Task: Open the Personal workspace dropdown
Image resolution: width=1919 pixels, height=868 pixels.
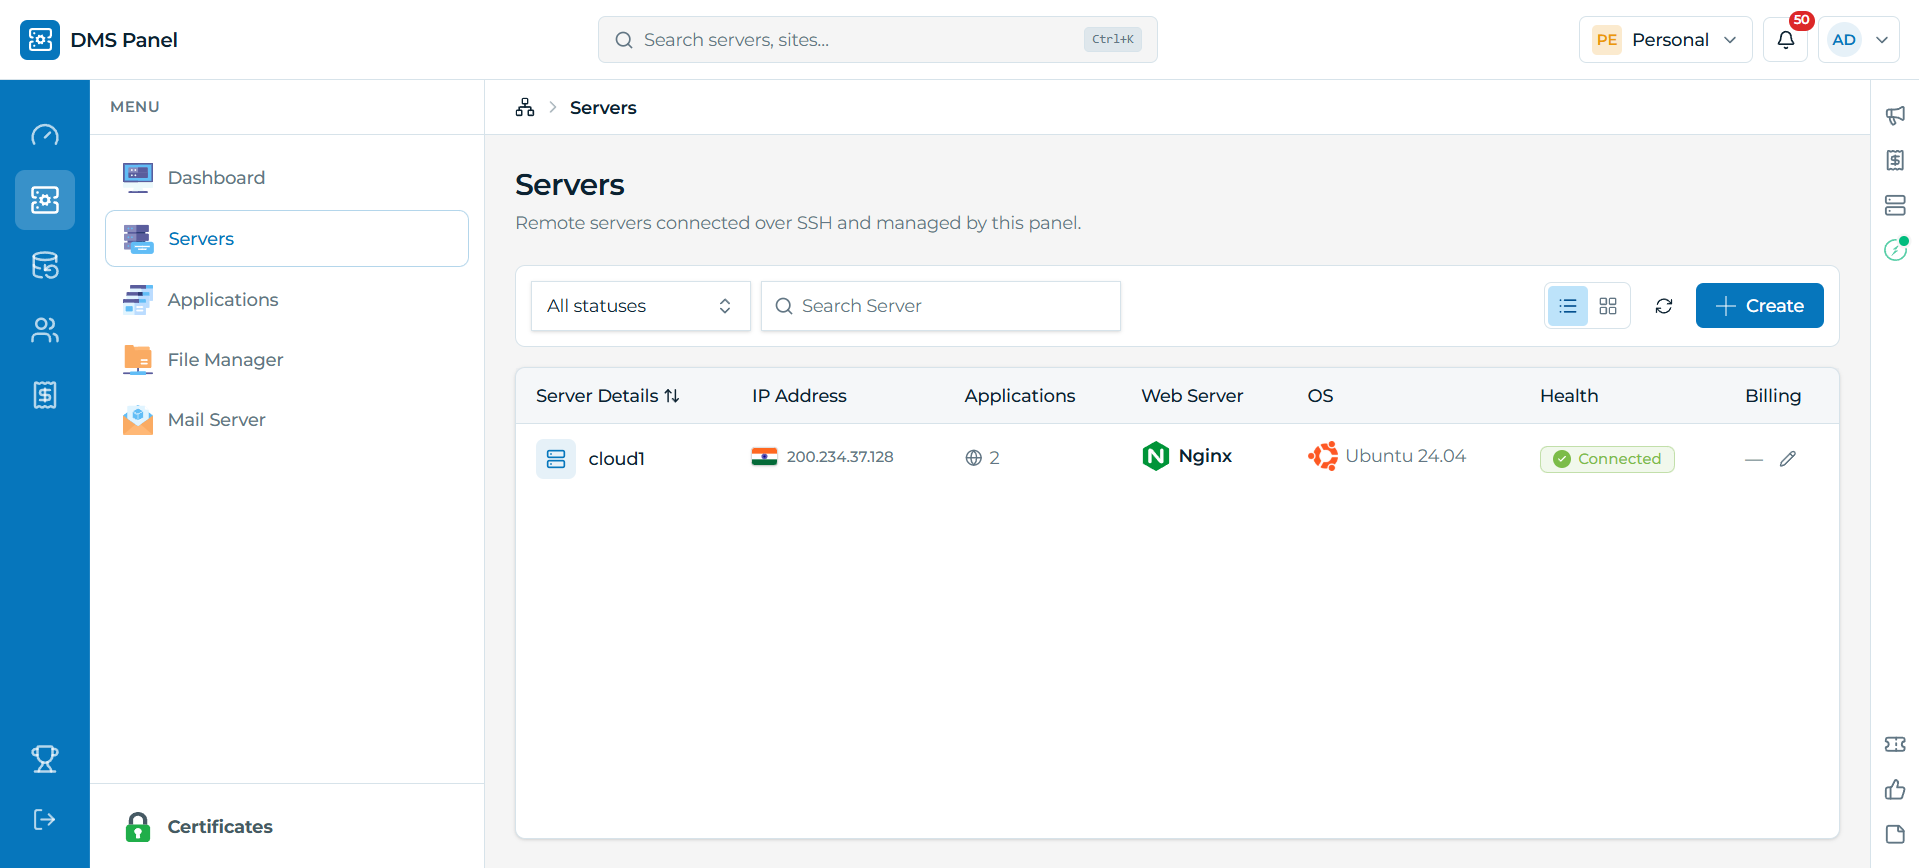Action: pos(1666,40)
